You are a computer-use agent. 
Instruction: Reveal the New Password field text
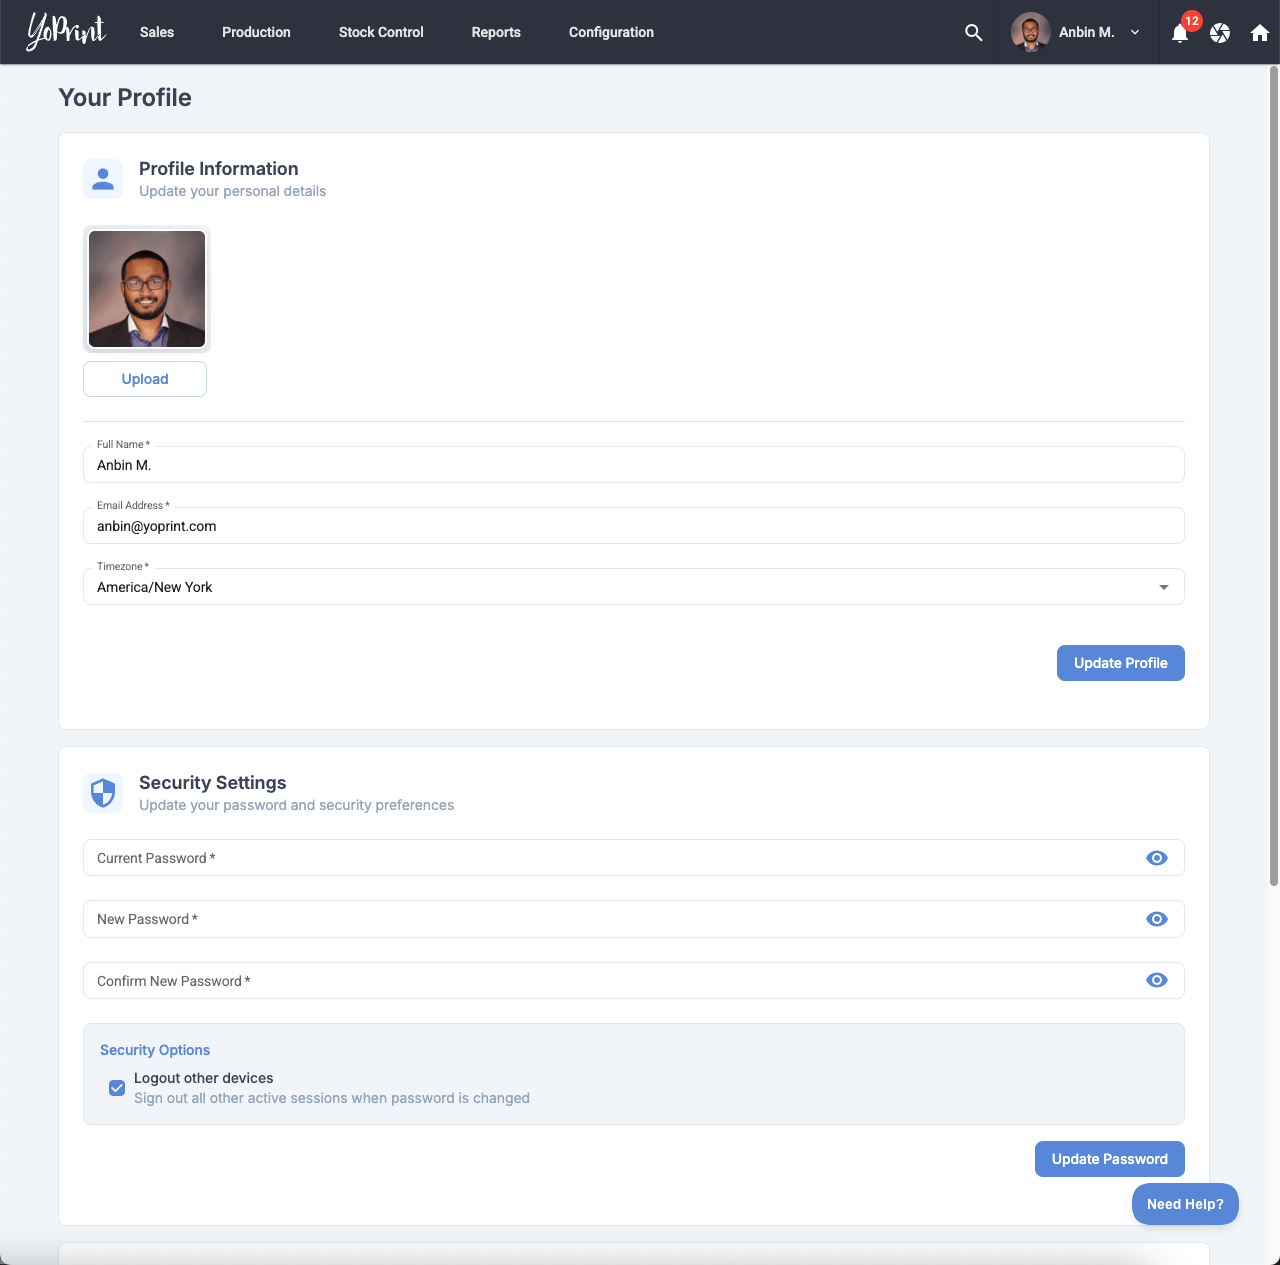point(1157,919)
